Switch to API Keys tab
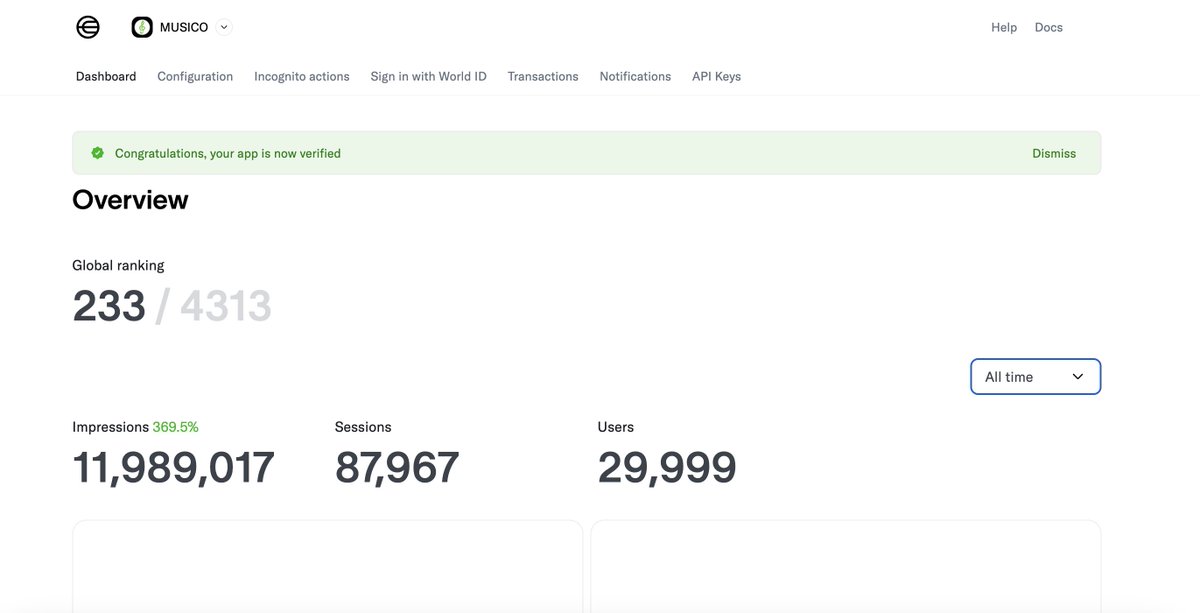This screenshot has height=613, width=1200. pos(716,76)
